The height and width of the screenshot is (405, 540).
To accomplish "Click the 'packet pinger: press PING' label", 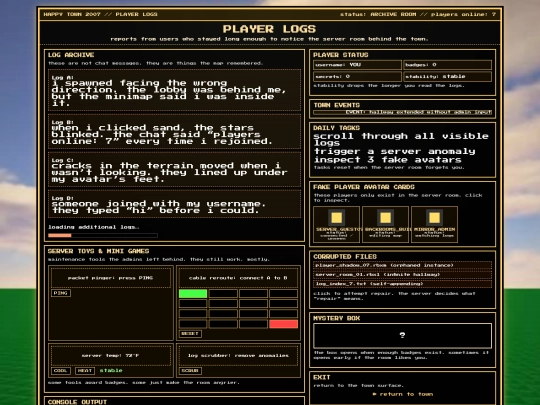I will (111, 278).
